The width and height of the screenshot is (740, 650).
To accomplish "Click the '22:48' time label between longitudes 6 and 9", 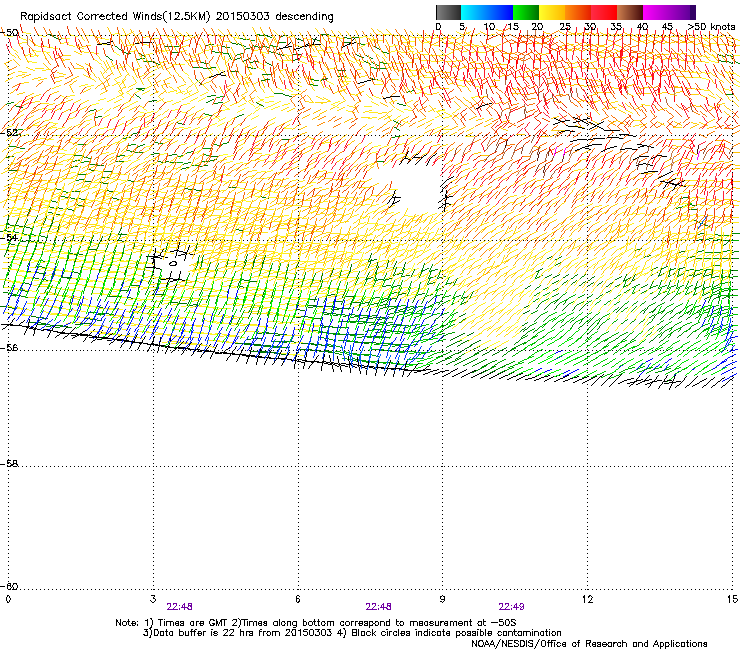I will click(x=378, y=607).
